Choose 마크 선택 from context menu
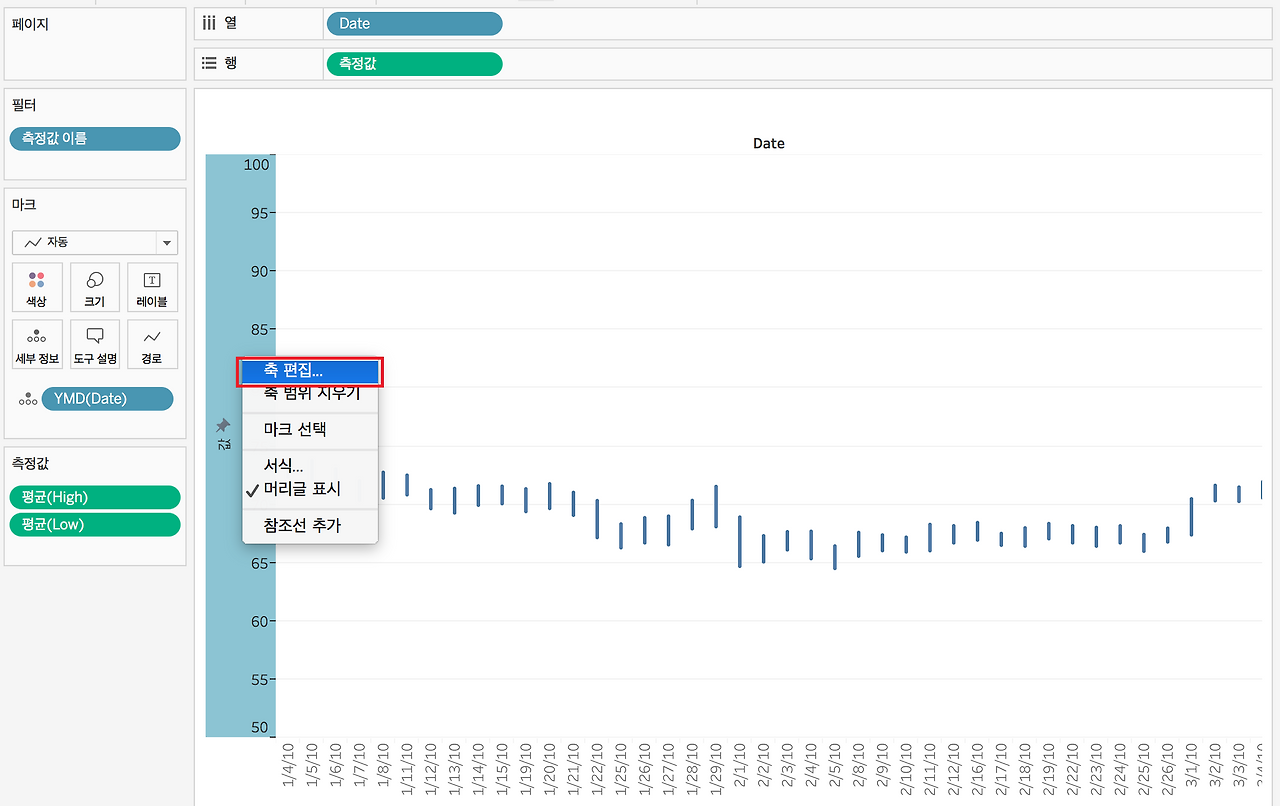1280x806 pixels. 310,429
